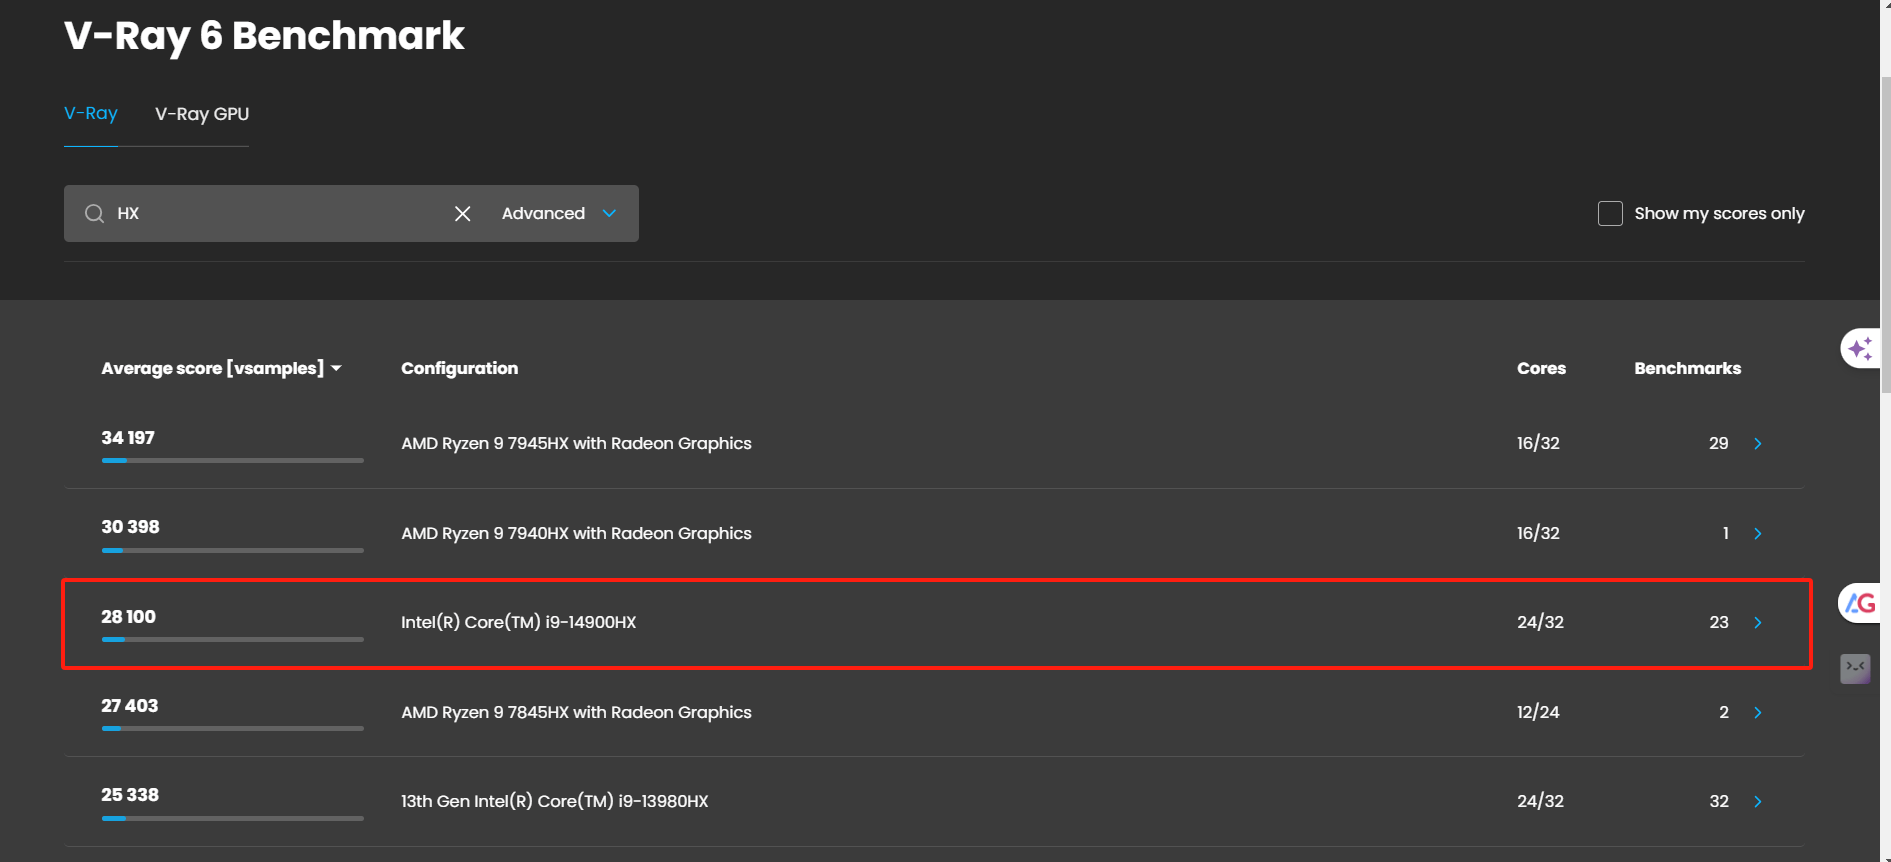Click the sparkle AI assistant icon
The width and height of the screenshot is (1891, 862).
click(1860, 348)
